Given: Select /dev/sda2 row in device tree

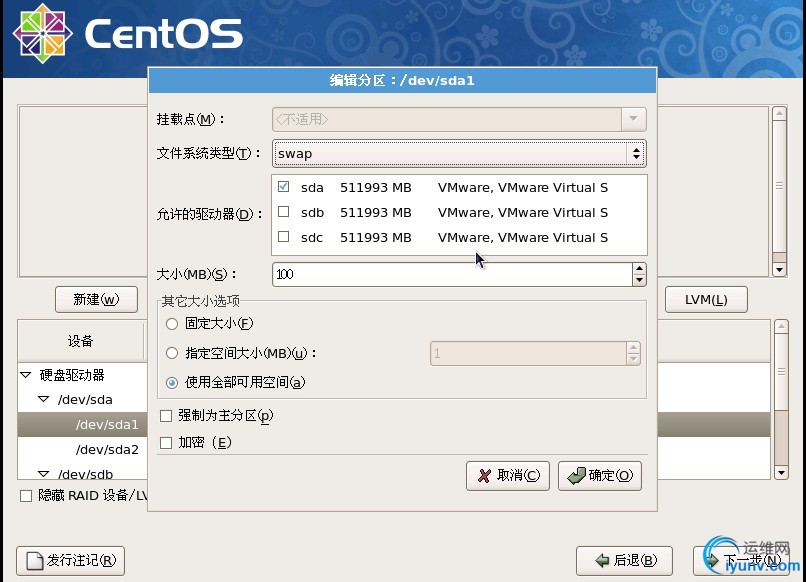Looking at the screenshot, I should (107, 449).
